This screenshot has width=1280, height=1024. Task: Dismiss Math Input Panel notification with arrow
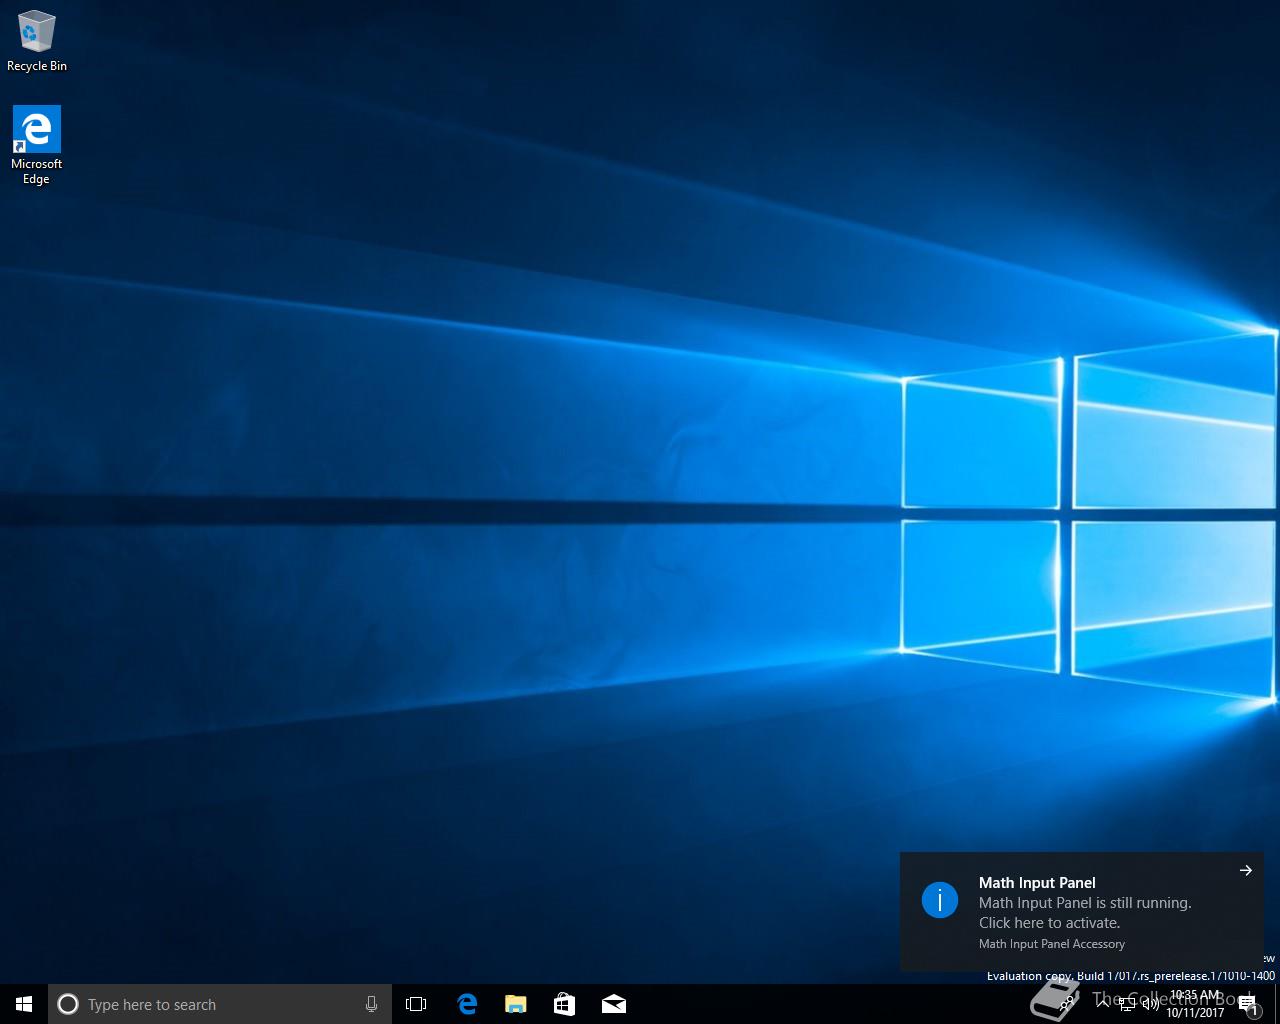click(x=1246, y=870)
